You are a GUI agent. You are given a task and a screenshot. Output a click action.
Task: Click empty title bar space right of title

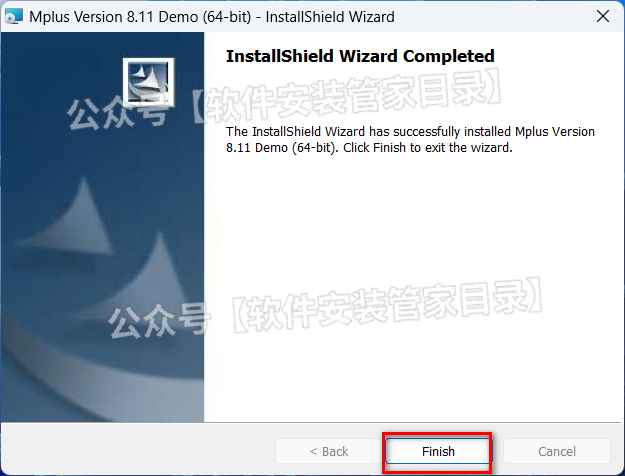point(492,17)
